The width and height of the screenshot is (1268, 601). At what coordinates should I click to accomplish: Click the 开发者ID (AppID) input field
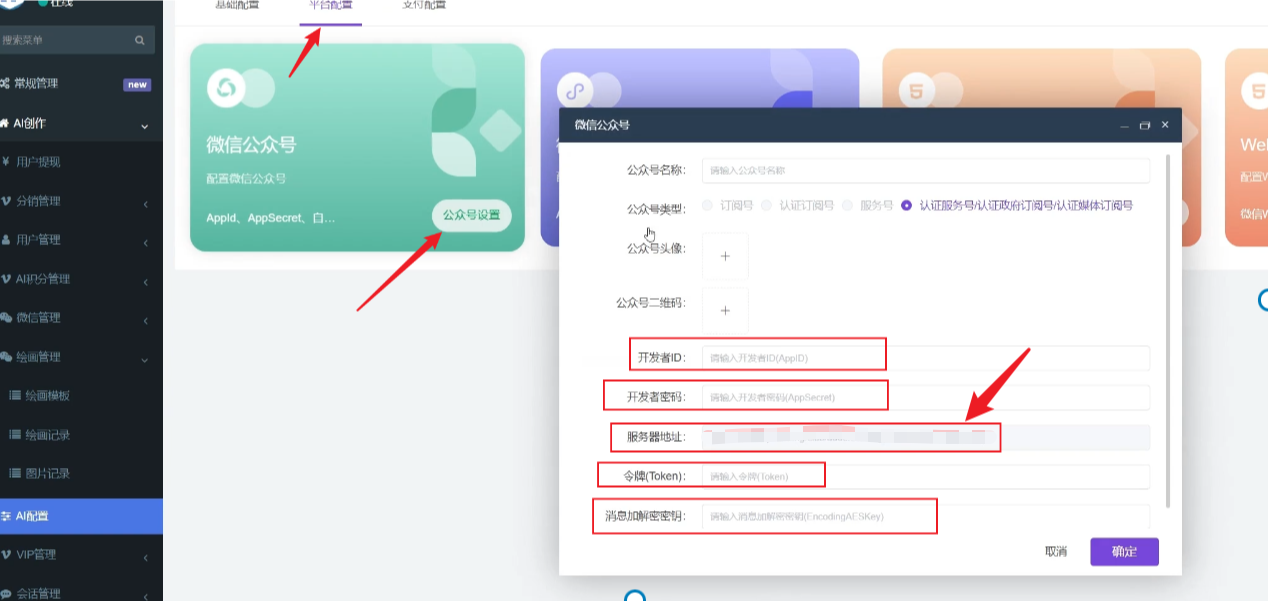[926, 358]
